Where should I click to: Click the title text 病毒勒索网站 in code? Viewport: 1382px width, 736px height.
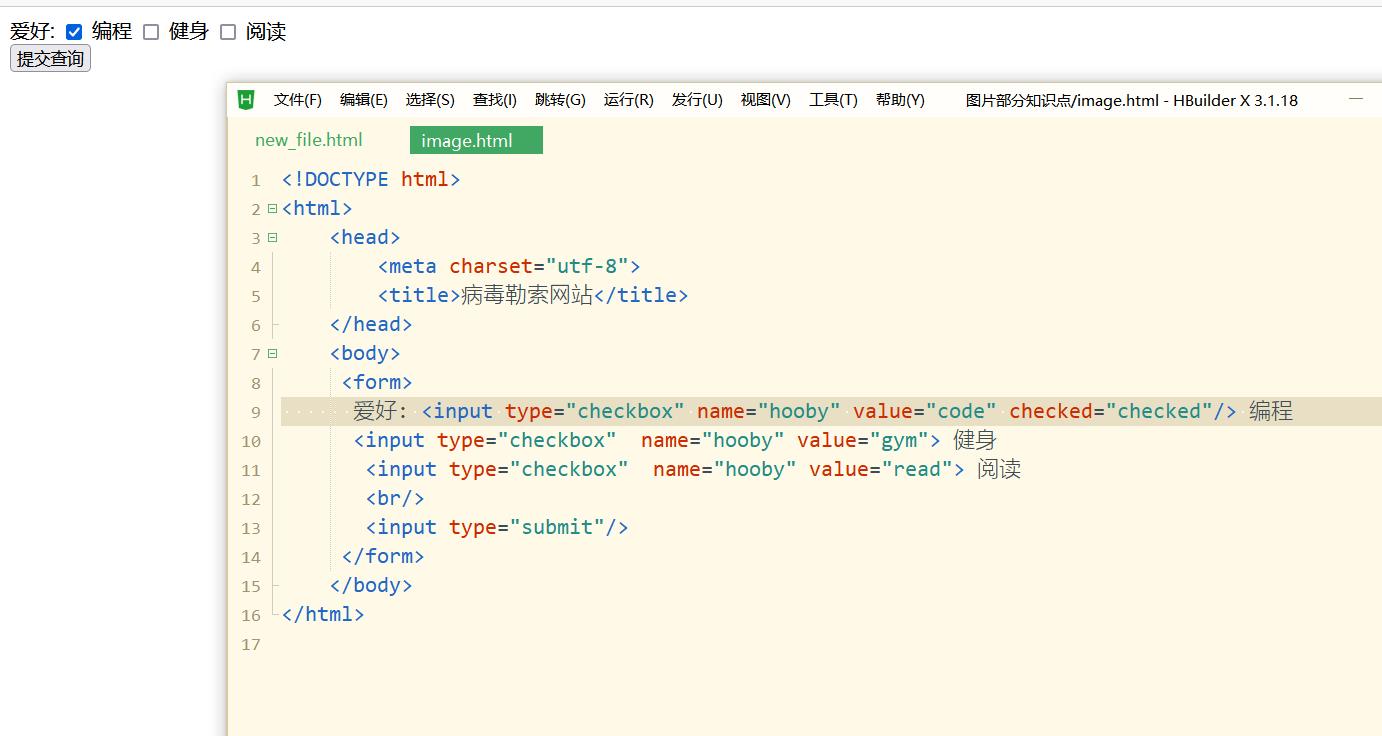point(527,296)
